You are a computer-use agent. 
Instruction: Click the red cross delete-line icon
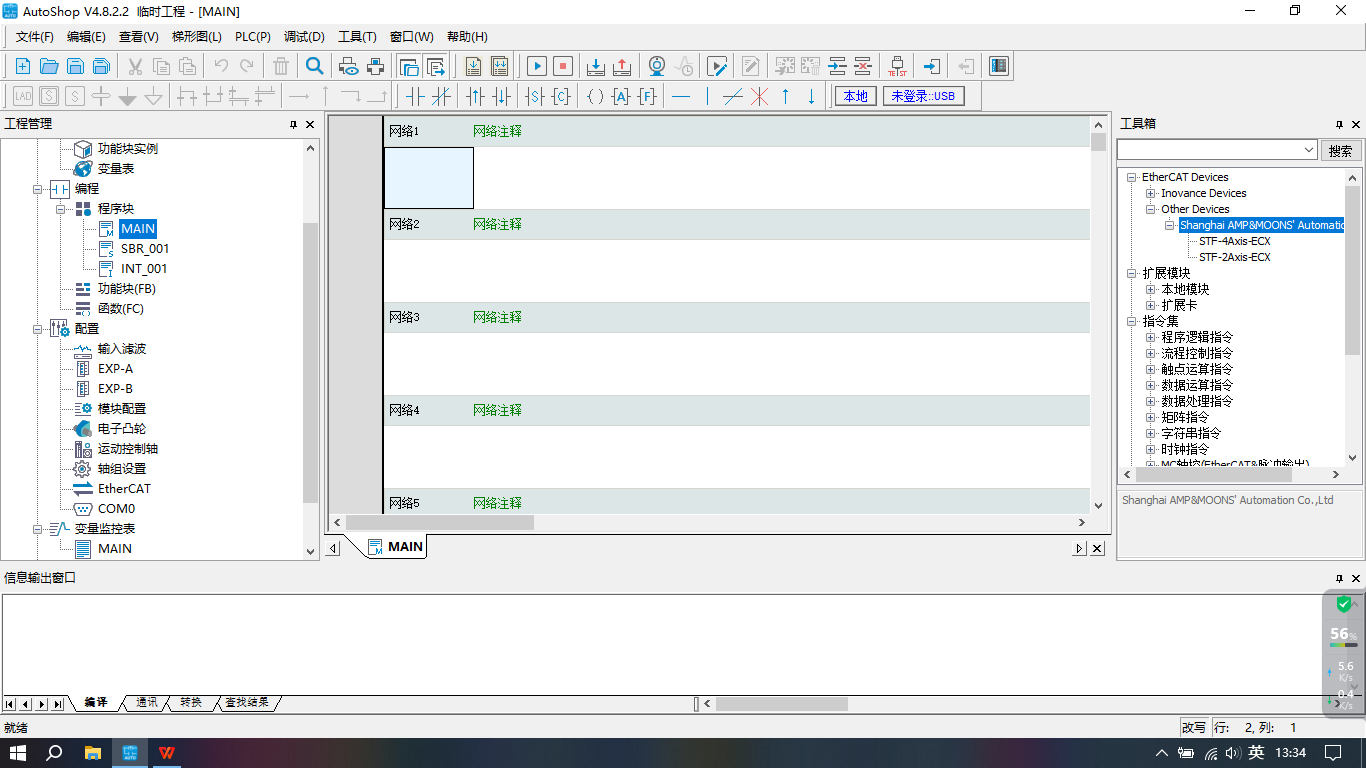[759, 96]
